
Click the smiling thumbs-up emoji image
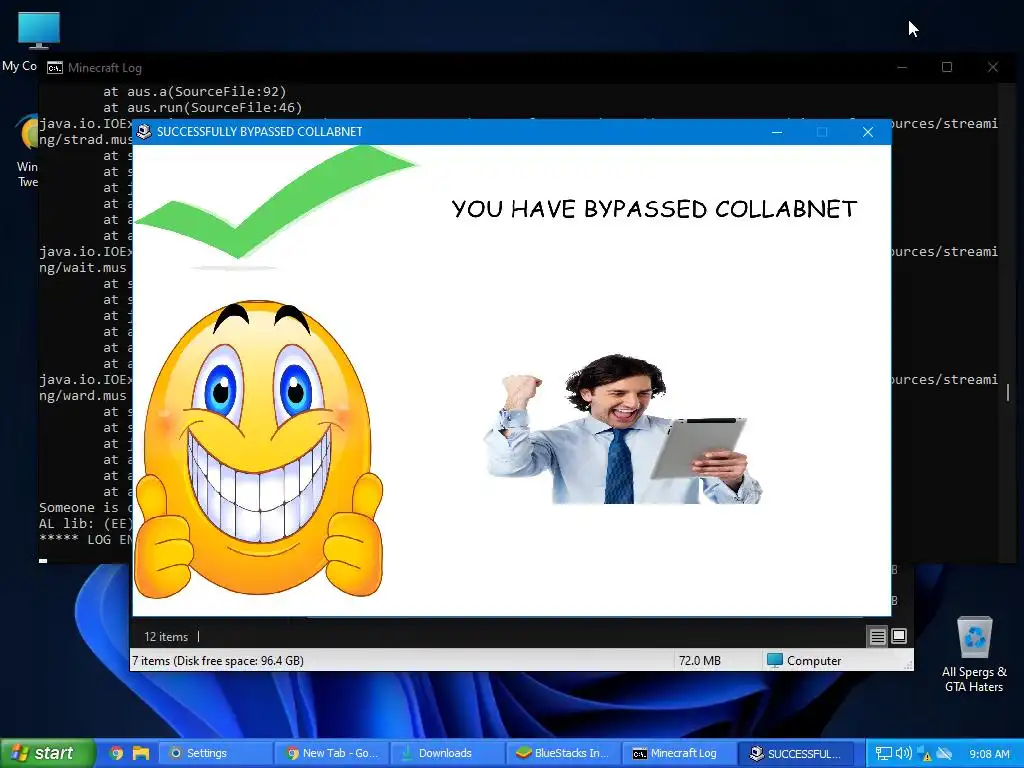(x=259, y=448)
